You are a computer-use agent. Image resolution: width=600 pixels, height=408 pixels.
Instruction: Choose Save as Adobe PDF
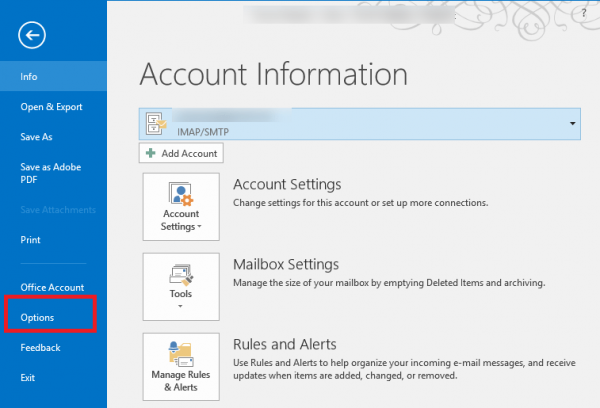click(x=53, y=173)
